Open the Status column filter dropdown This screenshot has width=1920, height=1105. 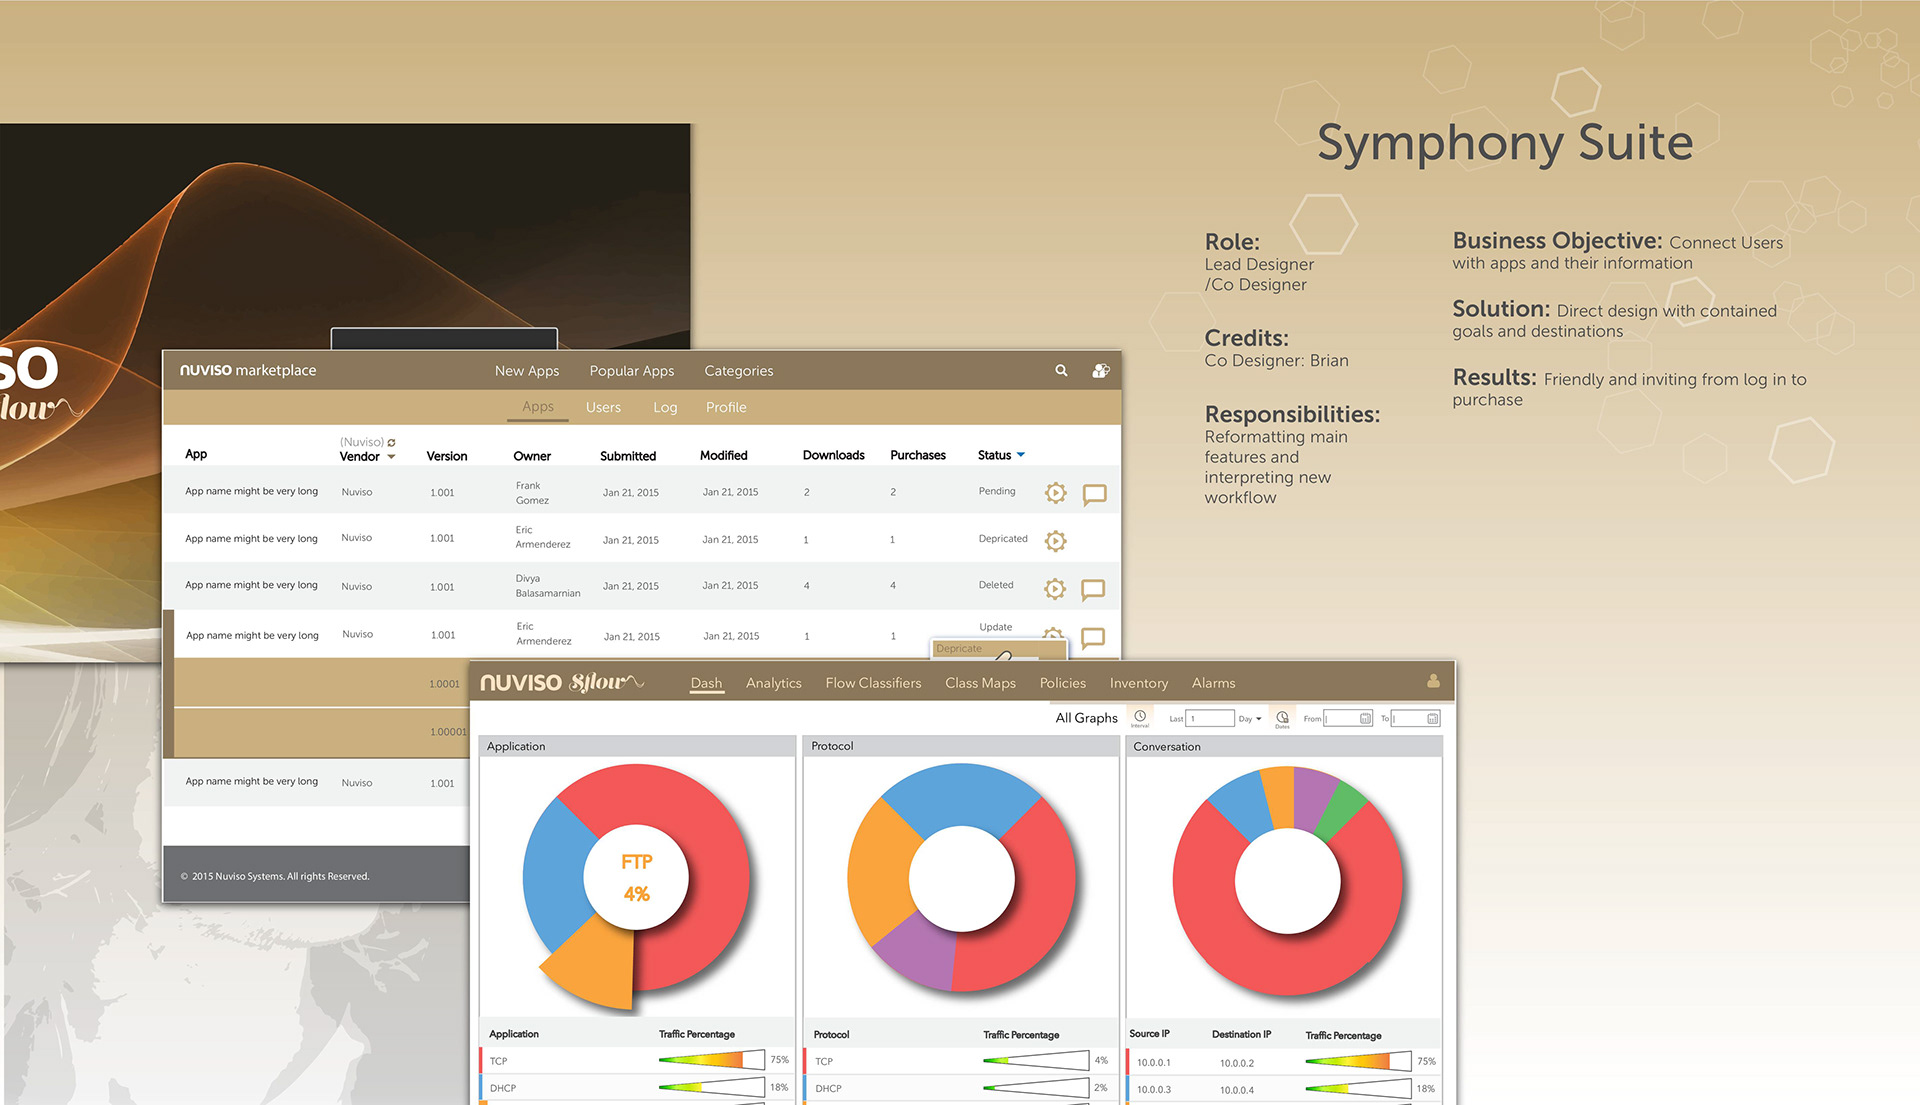[x=1020, y=455]
